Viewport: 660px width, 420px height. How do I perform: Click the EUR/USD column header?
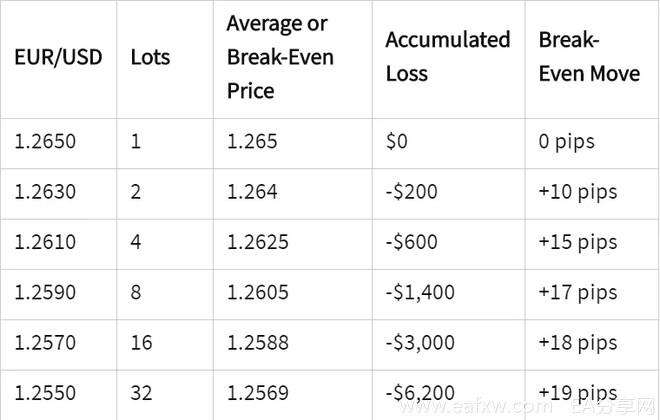click(58, 57)
